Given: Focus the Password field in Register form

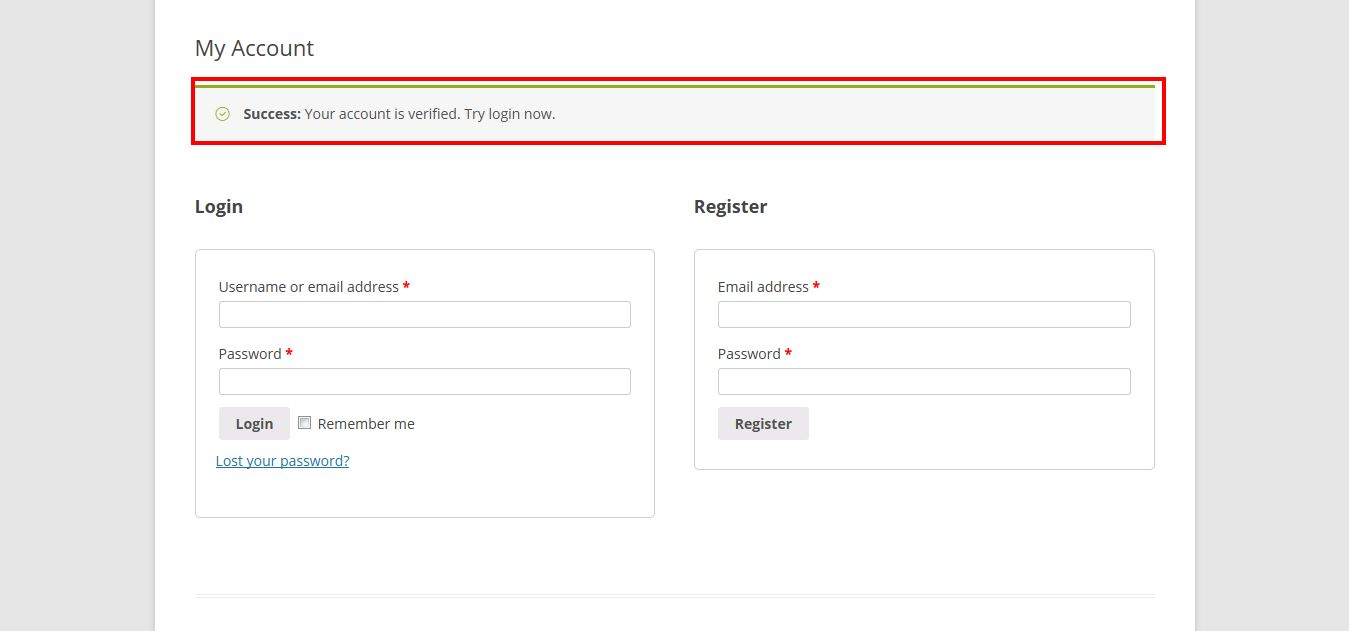Looking at the screenshot, I should 923,382.
